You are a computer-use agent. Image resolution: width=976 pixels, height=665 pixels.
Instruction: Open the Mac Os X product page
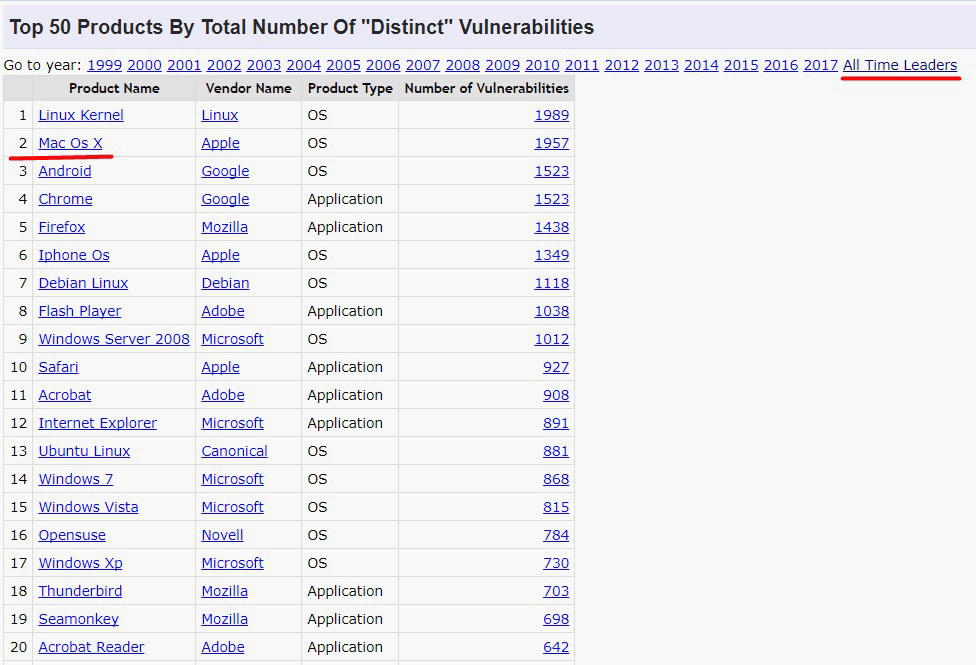pyautogui.click(x=70, y=143)
